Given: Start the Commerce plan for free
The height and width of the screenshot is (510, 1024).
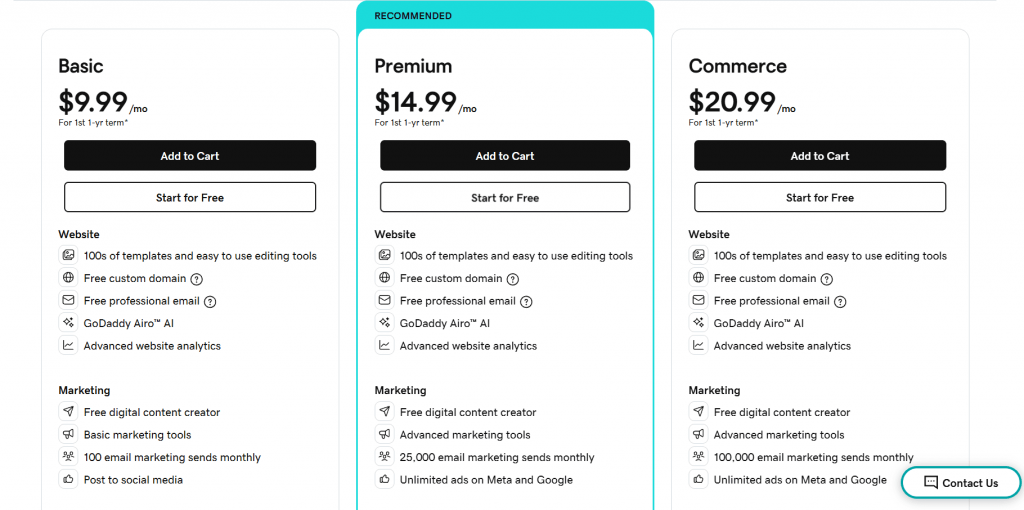Looking at the screenshot, I should (820, 198).
